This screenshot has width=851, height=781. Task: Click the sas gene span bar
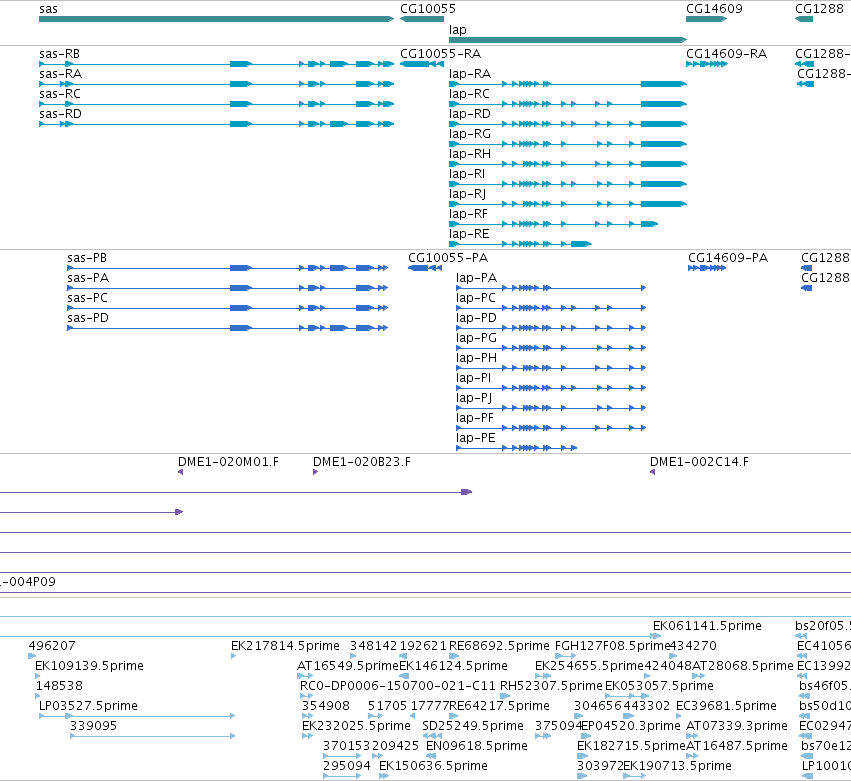(x=217, y=19)
